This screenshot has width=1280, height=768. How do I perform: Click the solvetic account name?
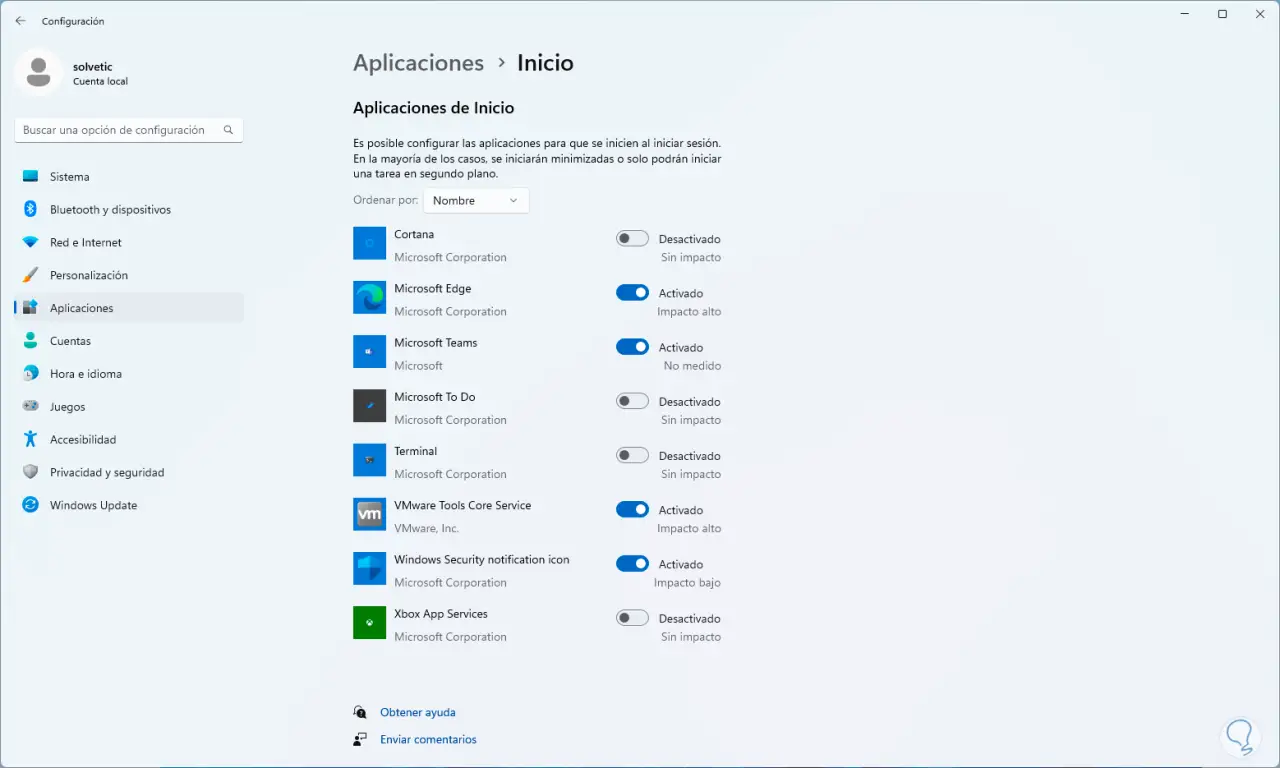pyautogui.click(x=92, y=66)
